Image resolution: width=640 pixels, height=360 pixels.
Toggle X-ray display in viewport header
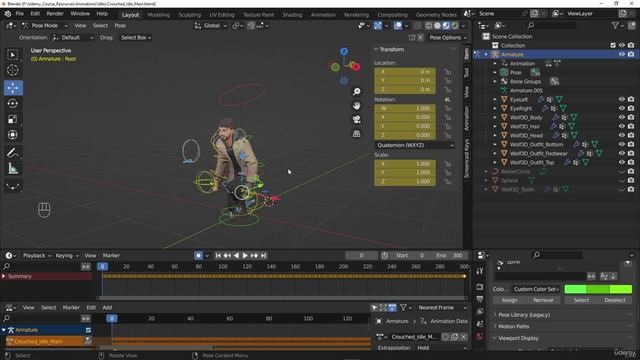tap(417, 26)
